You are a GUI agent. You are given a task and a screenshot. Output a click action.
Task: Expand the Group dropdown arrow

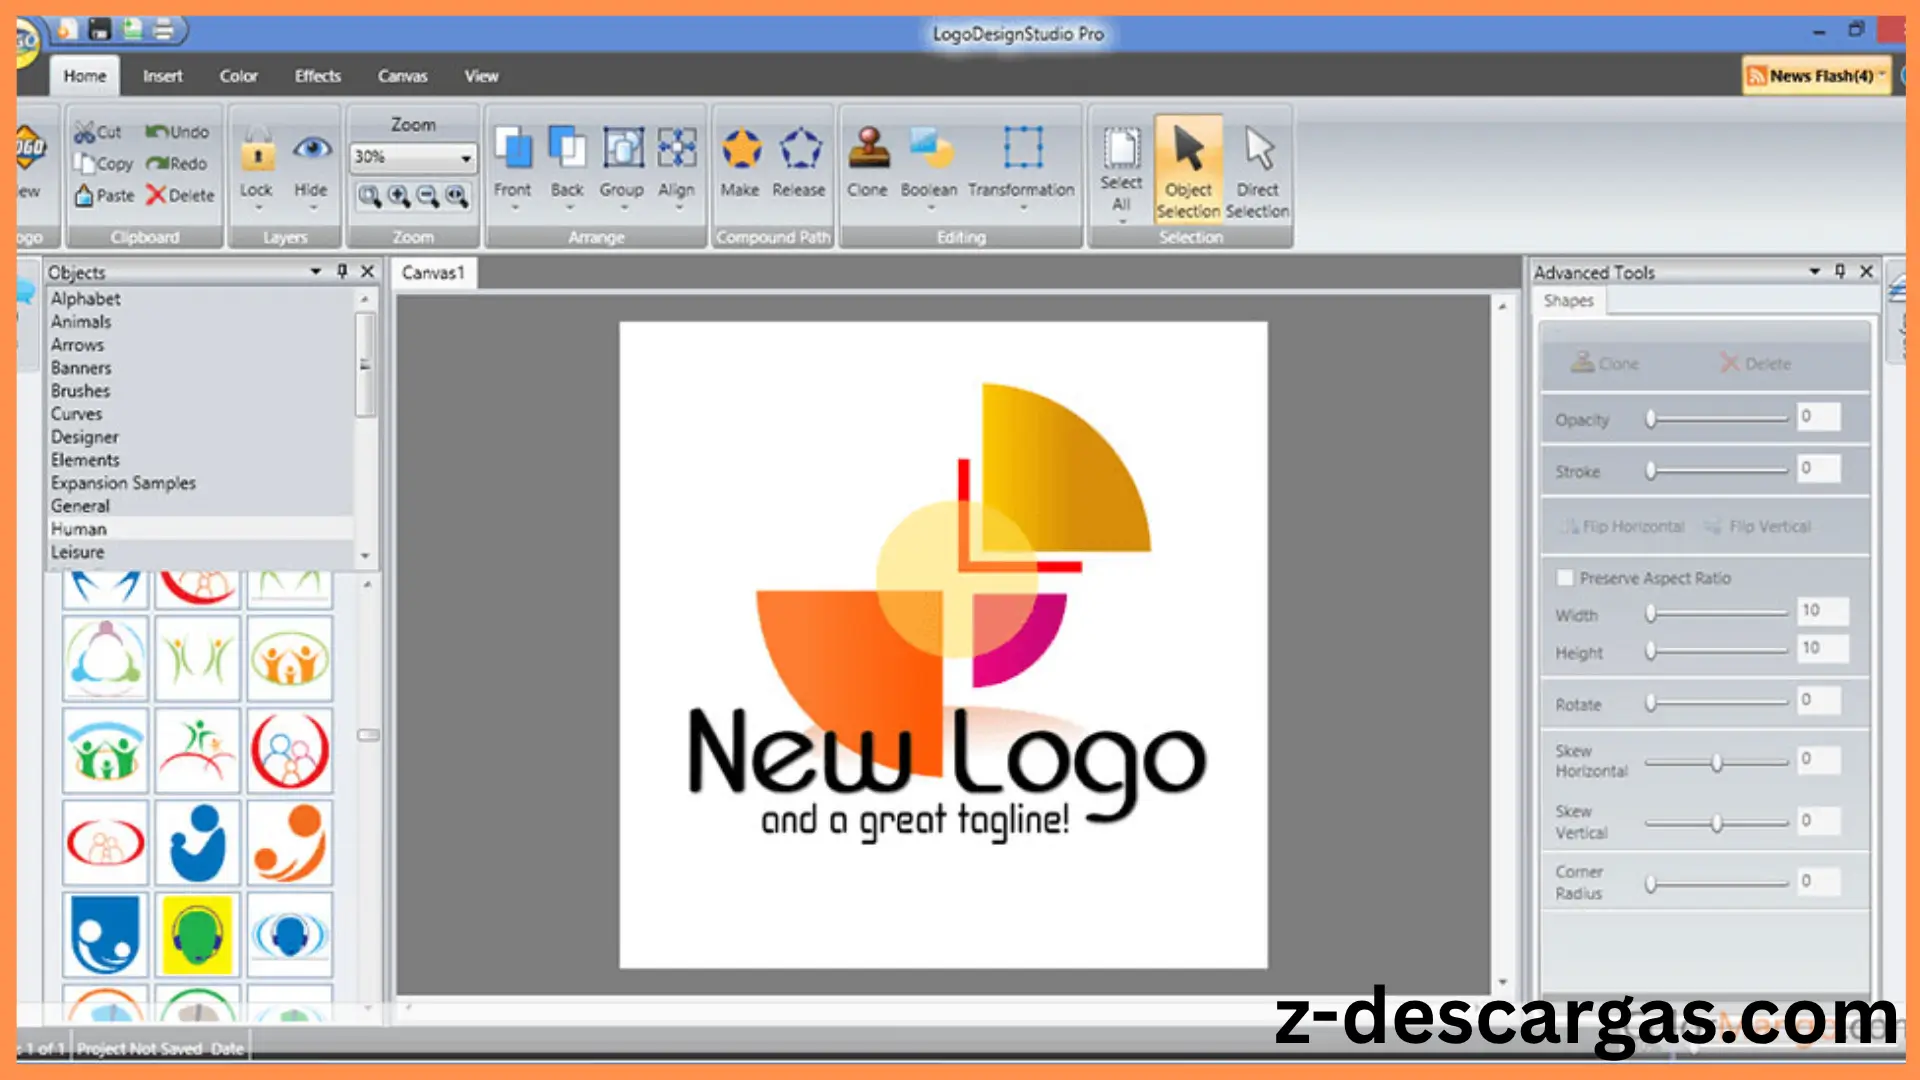click(x=624, y=208)
